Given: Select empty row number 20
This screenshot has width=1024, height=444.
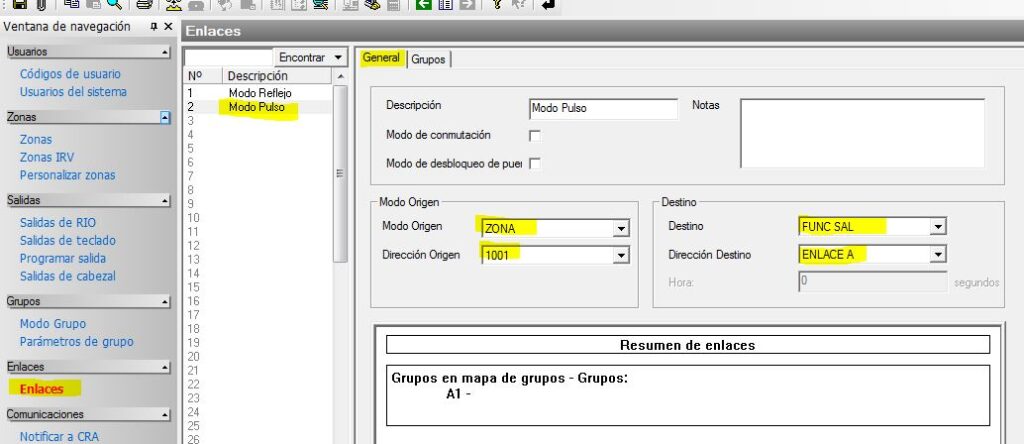Looking at the screenshot, I should [258, 357].
